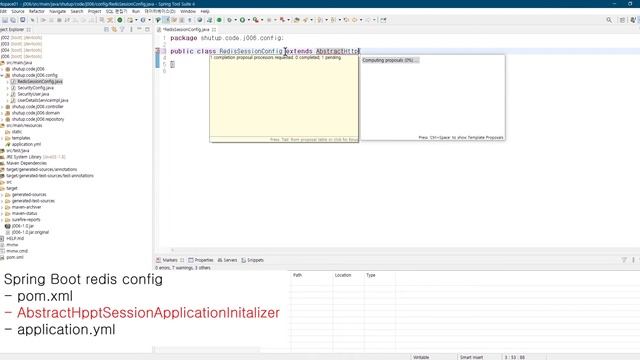Open the Run menu
This screenshot has width=640, height=360.
tap(136, 11)
